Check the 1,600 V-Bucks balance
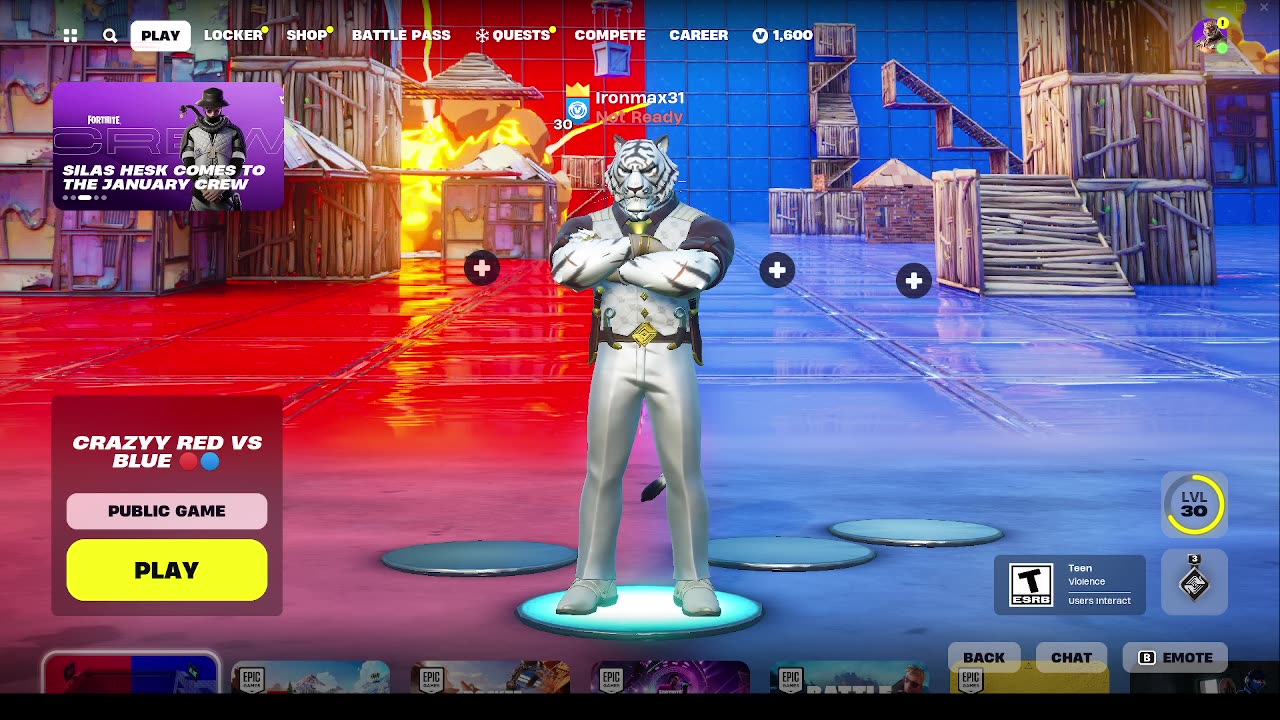The height and width of the screenshot is (720, 1280). coord(783,35)
